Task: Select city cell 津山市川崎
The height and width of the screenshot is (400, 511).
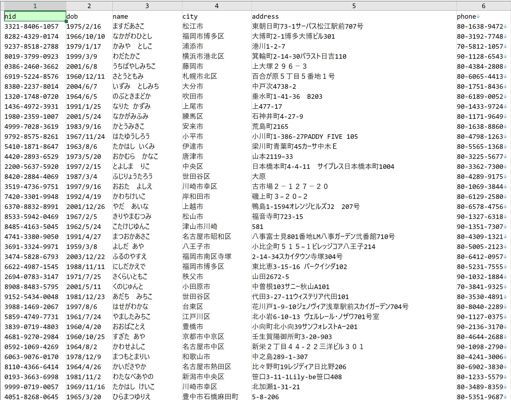Action: click(216, 226)
